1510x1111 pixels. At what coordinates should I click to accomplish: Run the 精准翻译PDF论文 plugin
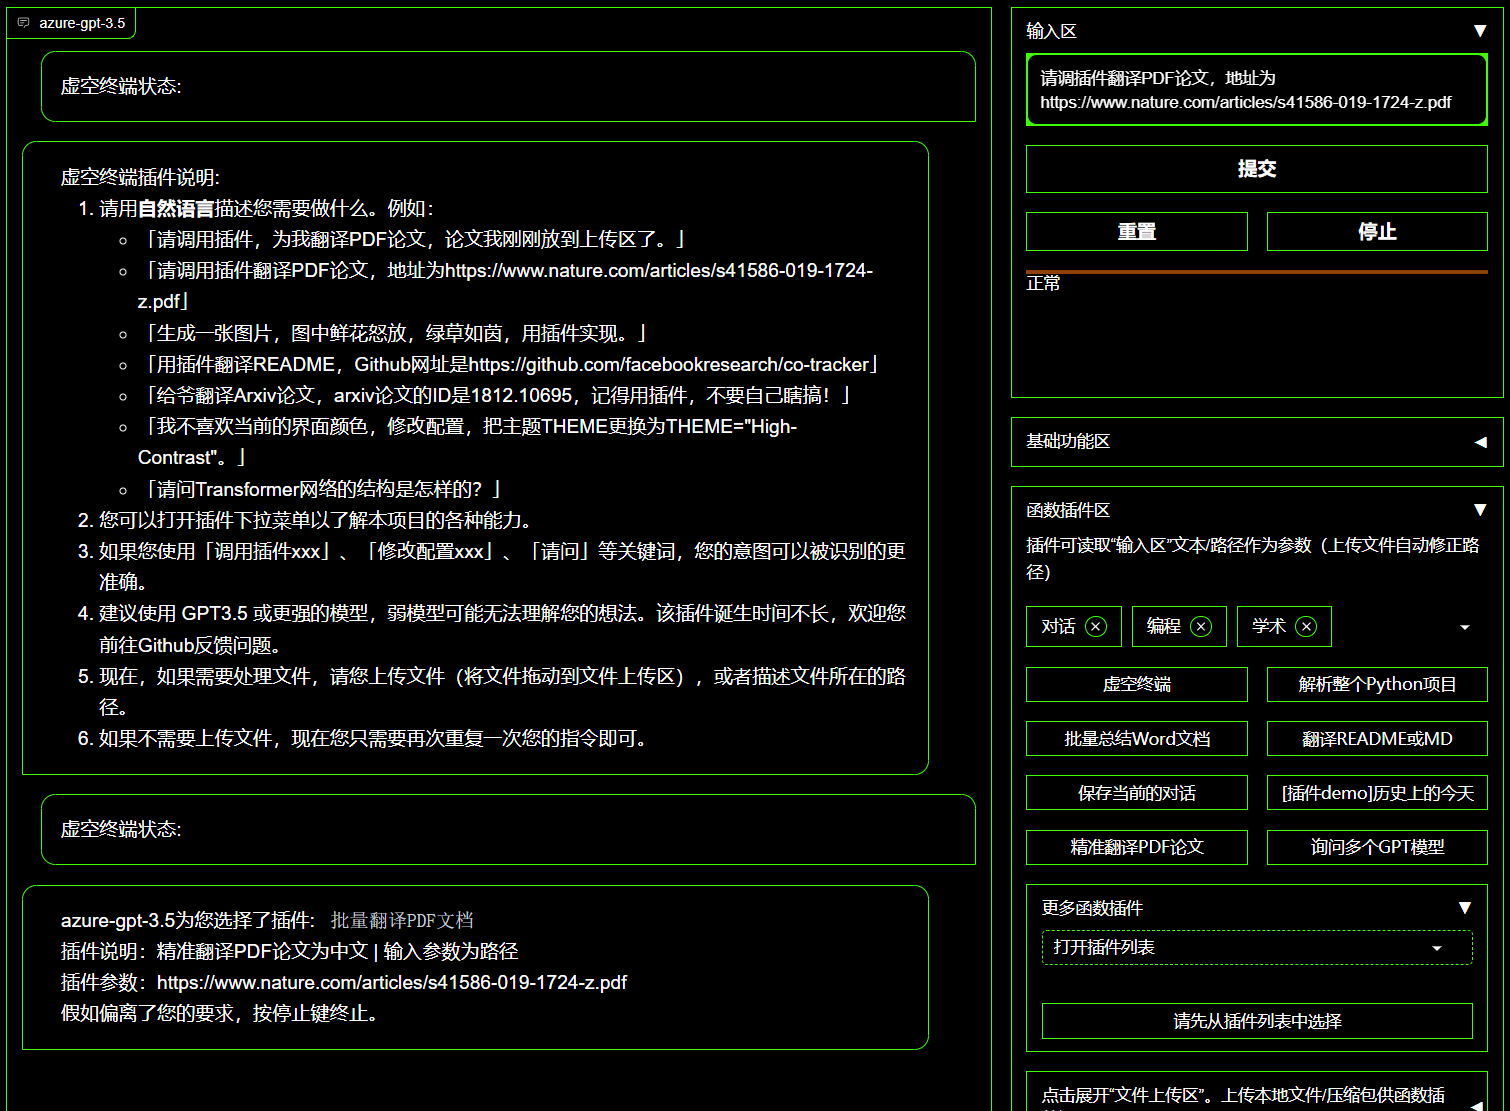(1136, 848)
